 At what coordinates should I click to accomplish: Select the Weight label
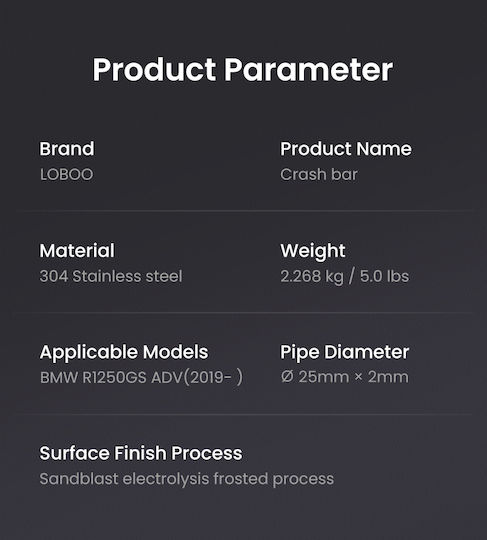pos(313,251)
